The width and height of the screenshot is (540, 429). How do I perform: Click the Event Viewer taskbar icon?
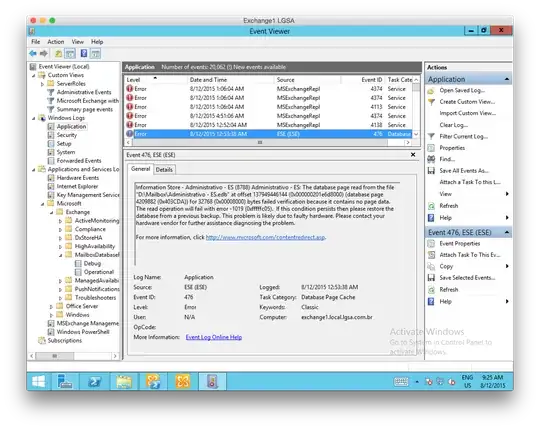[212, 381]
